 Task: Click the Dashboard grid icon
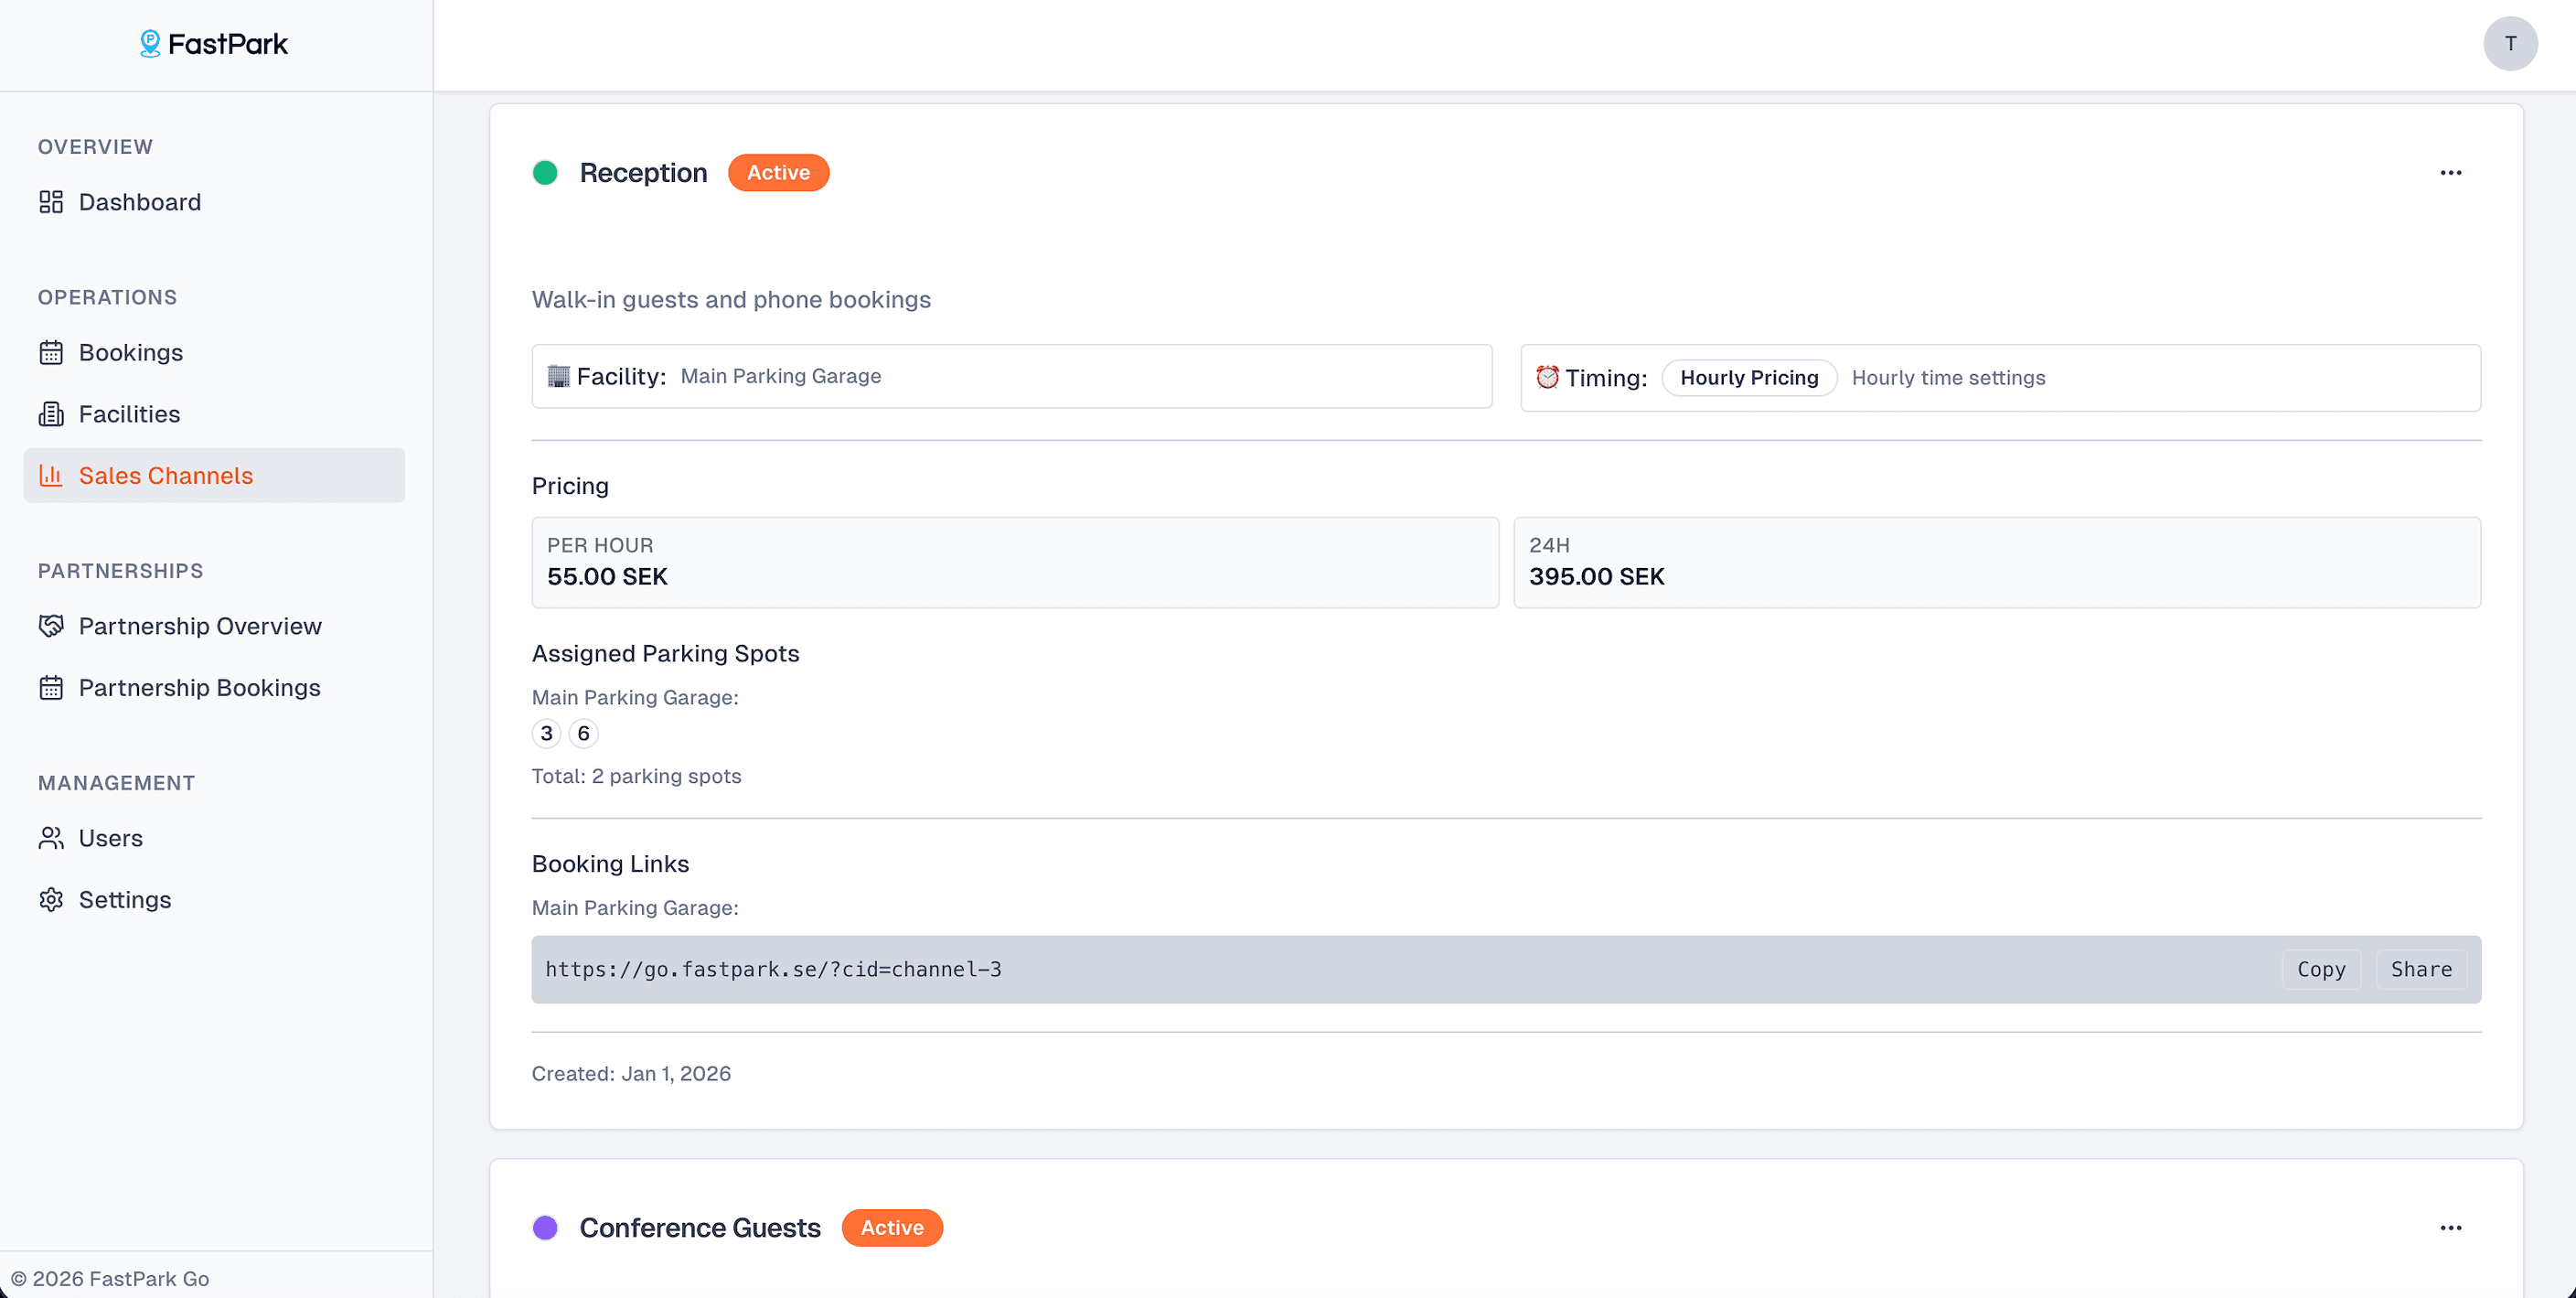tap(51, 202)
